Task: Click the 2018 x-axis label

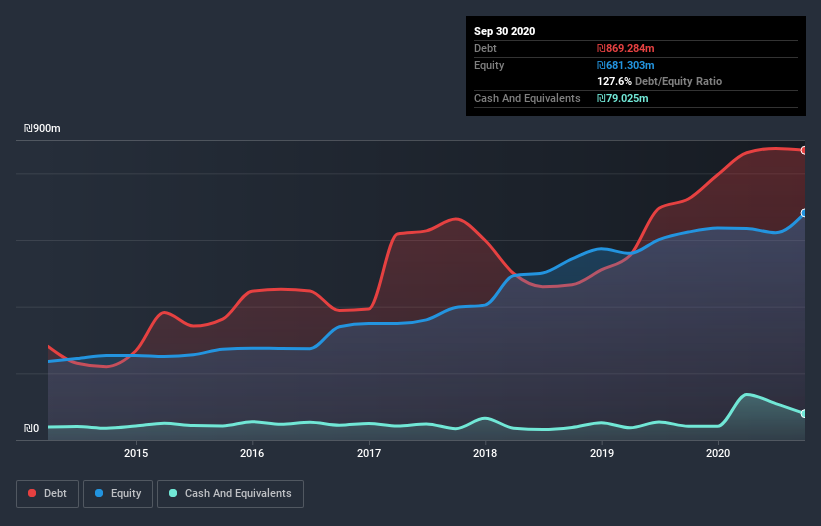Action: tap(485, 453)
